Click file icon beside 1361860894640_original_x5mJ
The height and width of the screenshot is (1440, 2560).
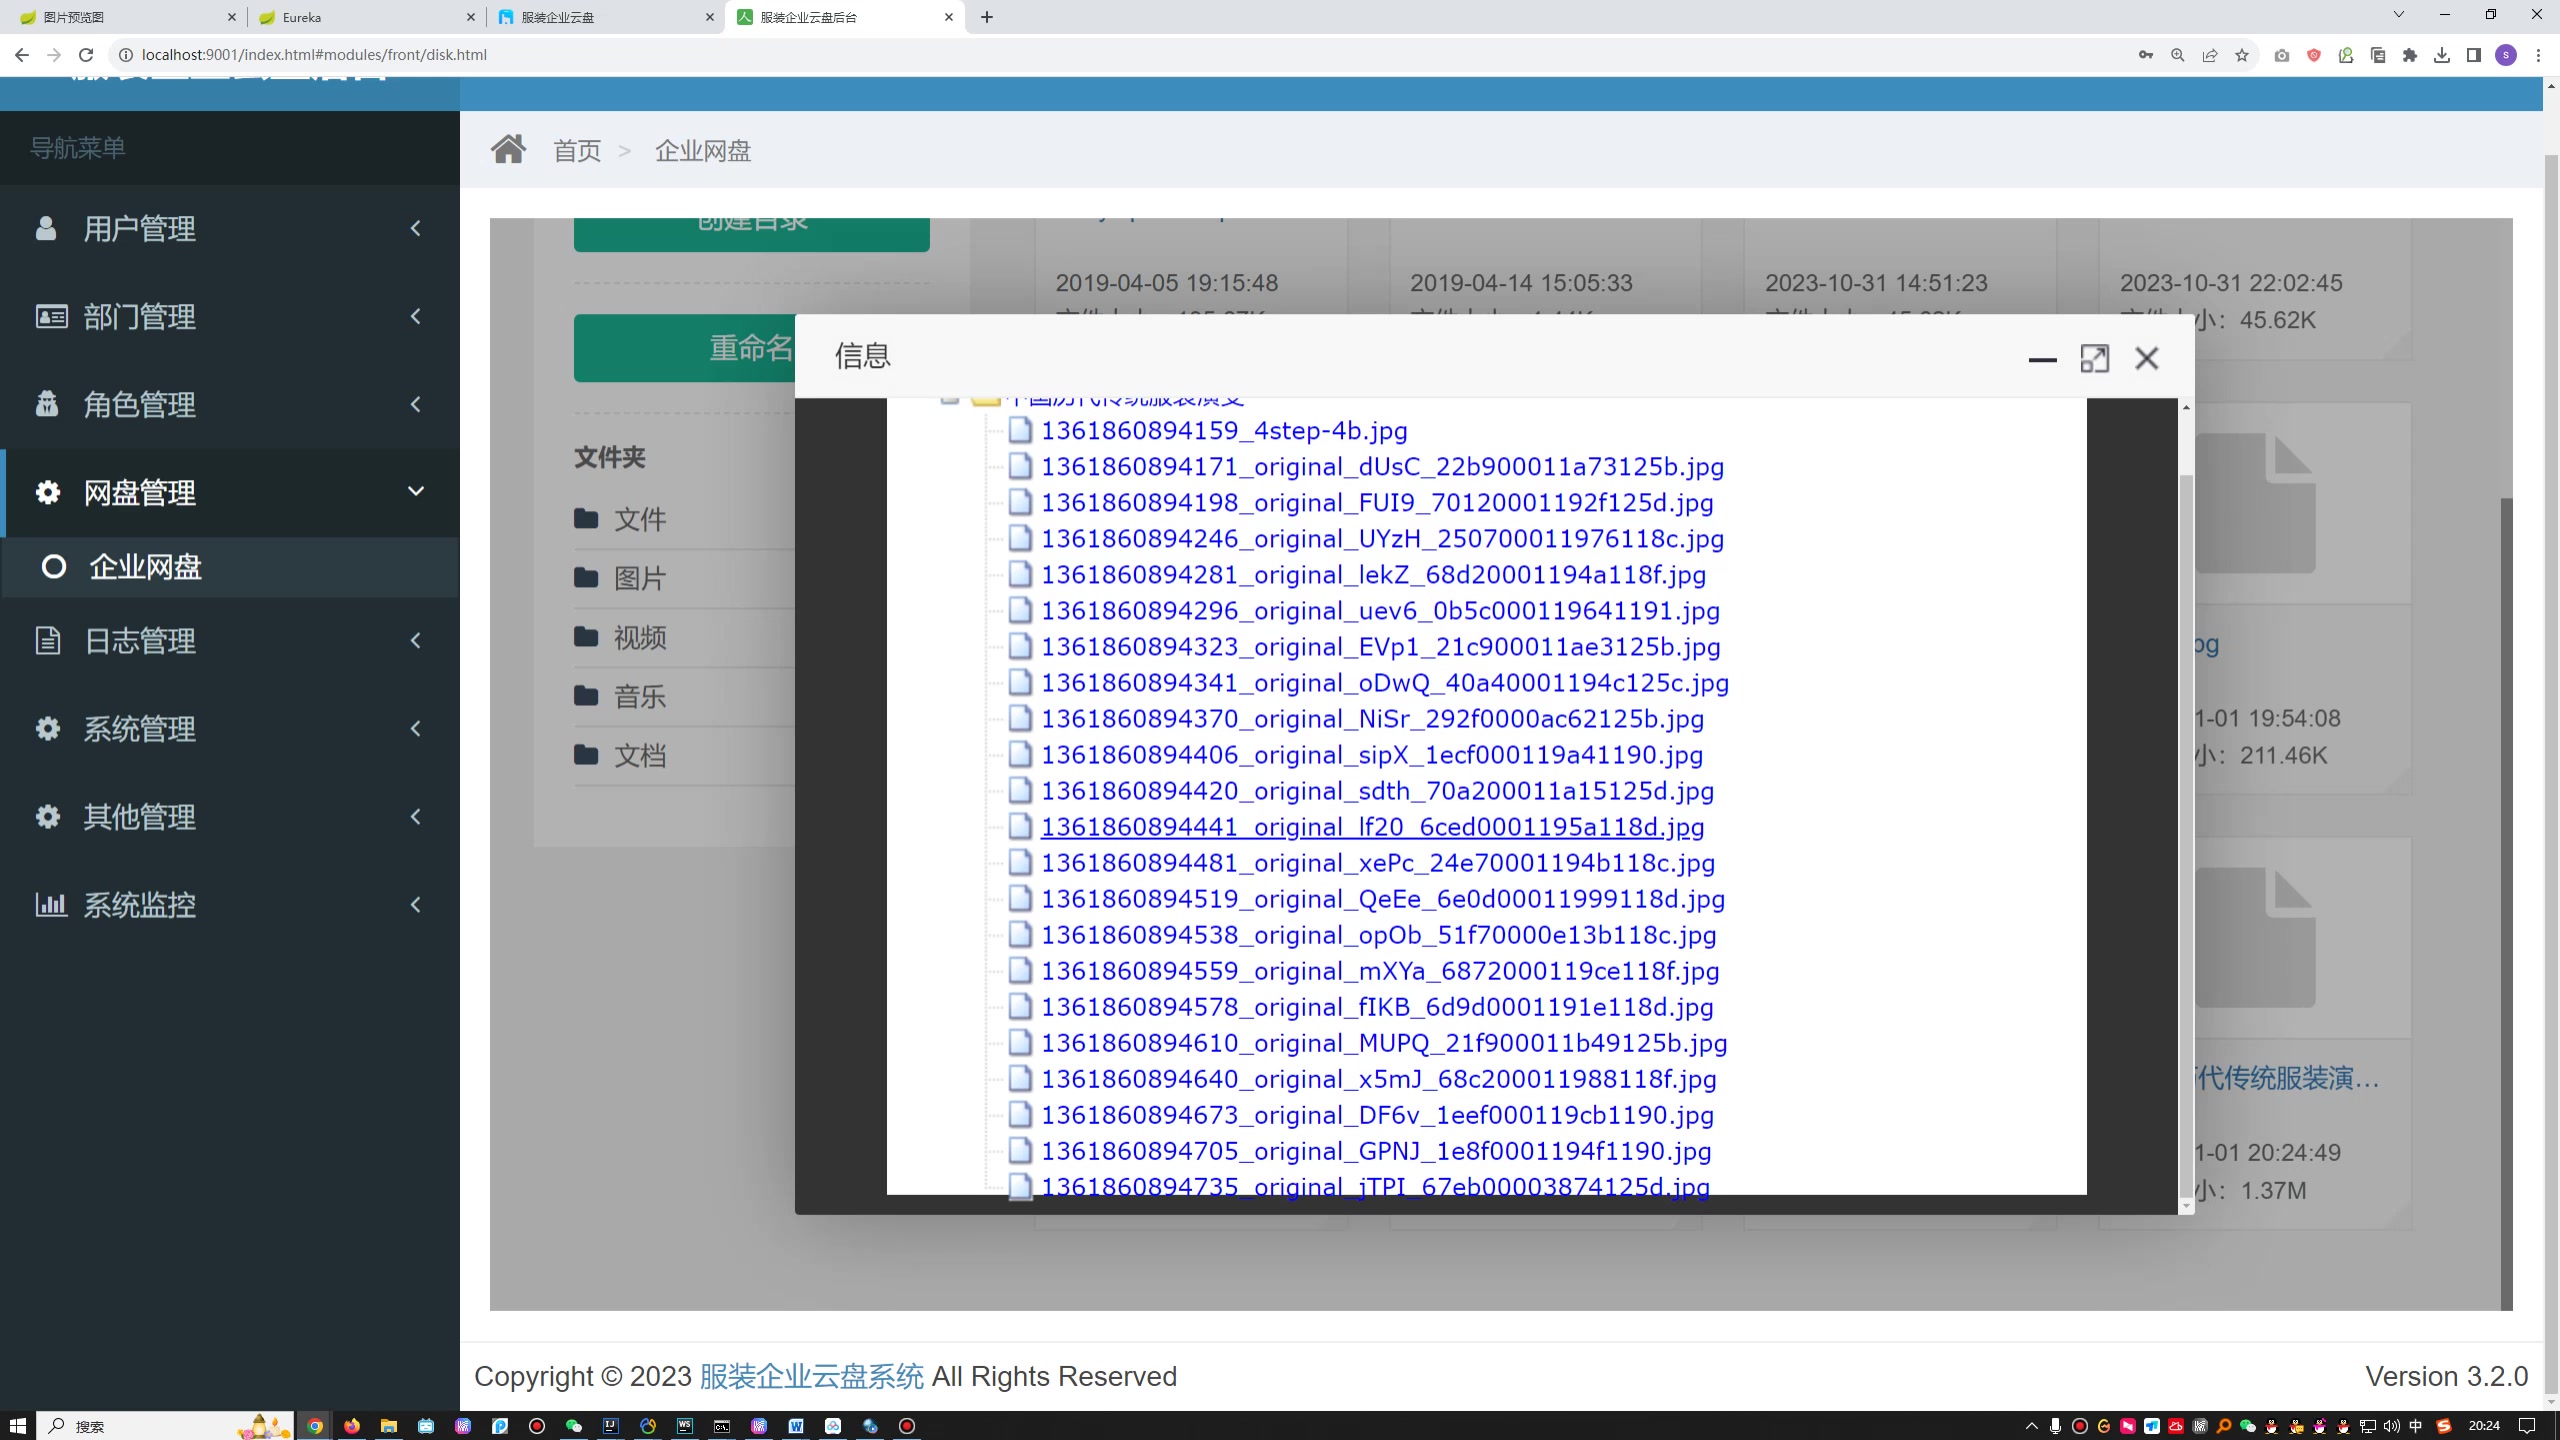[x=1020, y=1079]
